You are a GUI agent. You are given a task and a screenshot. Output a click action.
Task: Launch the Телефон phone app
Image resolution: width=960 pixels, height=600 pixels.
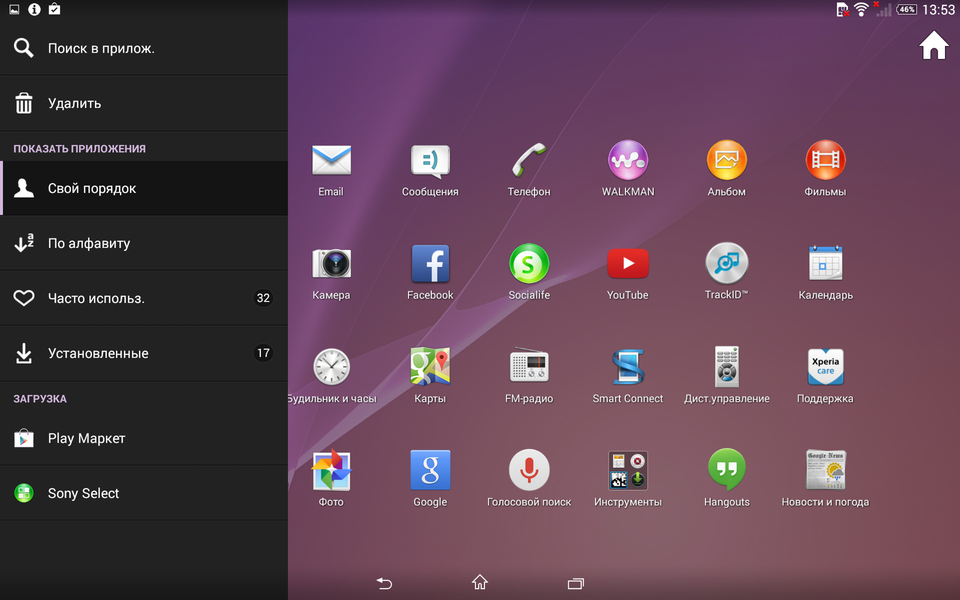[x=529, y=161]
